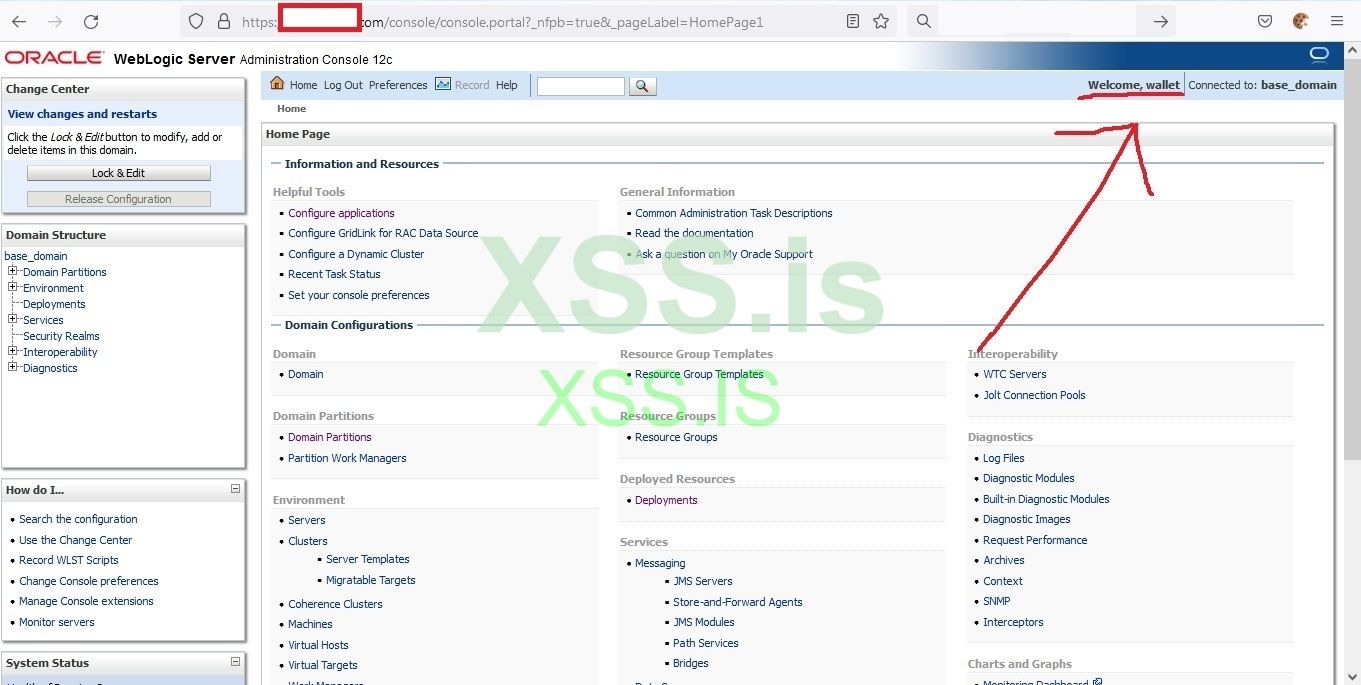
Task: Expand the Diagnostics tree node
Action: (x=13, y=367)
